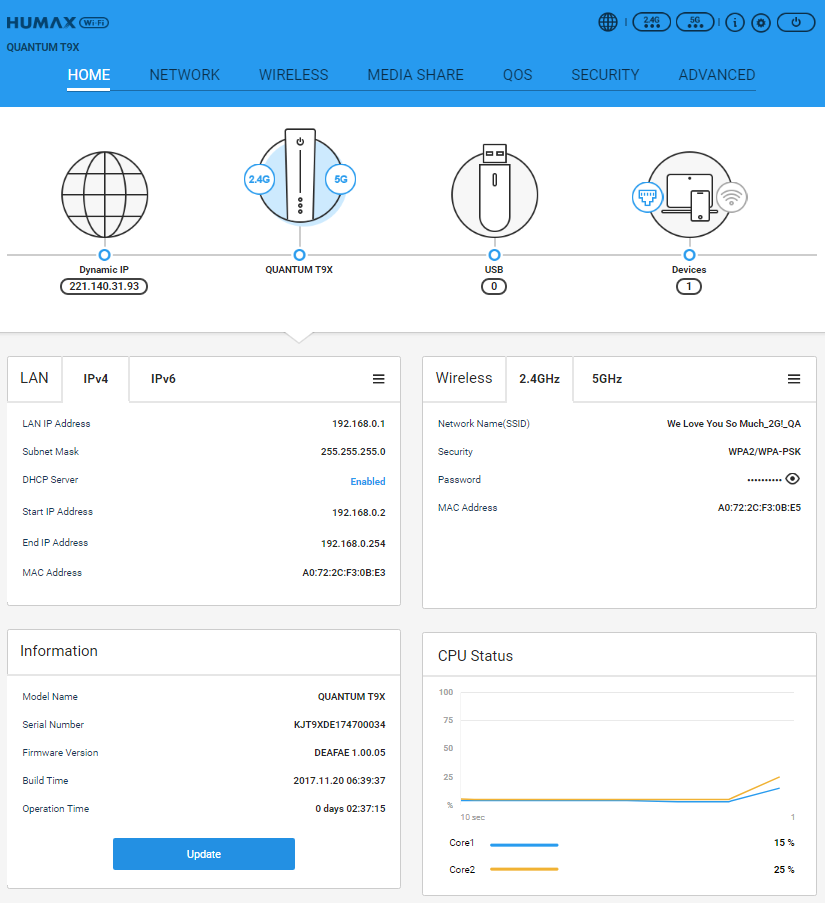Click the Core2 orange legend line

click(524, 869)
